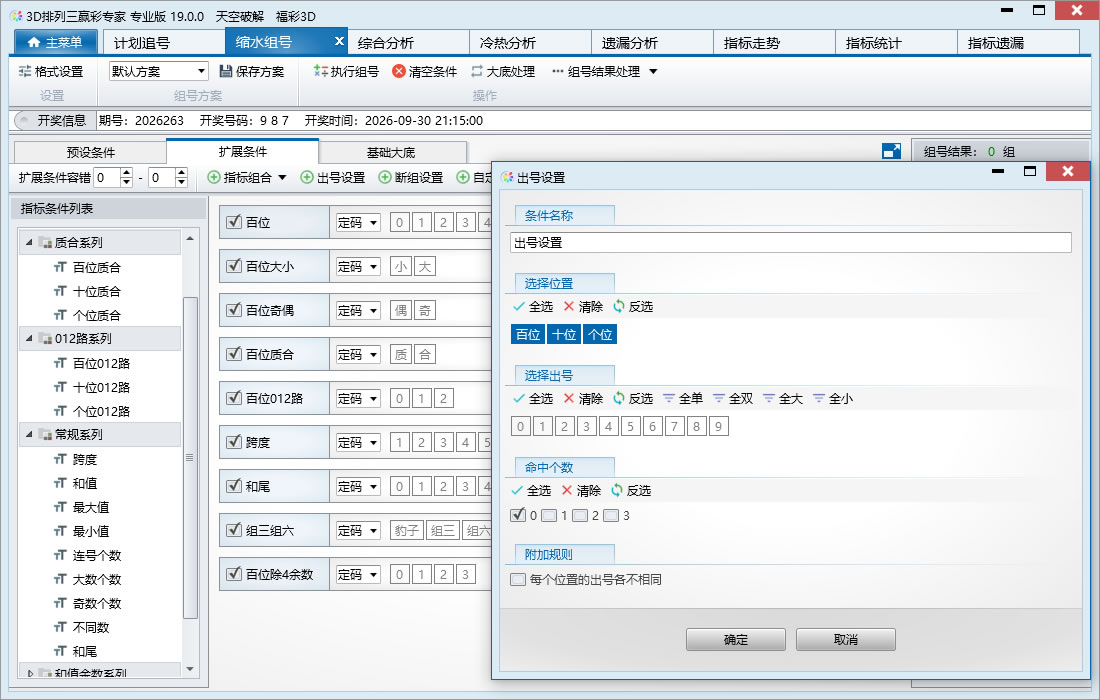1100x700 pixels.
Task: Open the 定码 dropdown in 百位奇偶 row
Action: coord(358,310)
